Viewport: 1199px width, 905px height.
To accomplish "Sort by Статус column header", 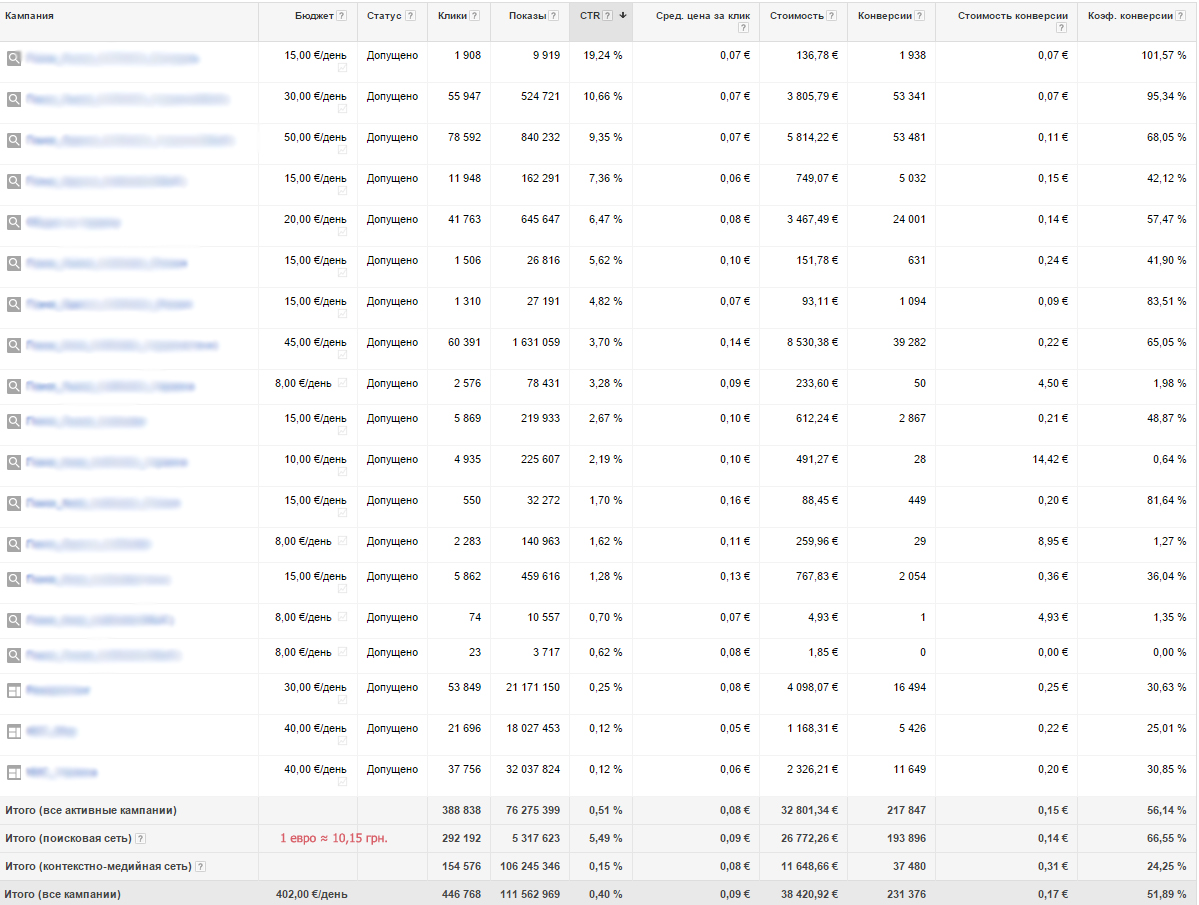I will (384, 15).
